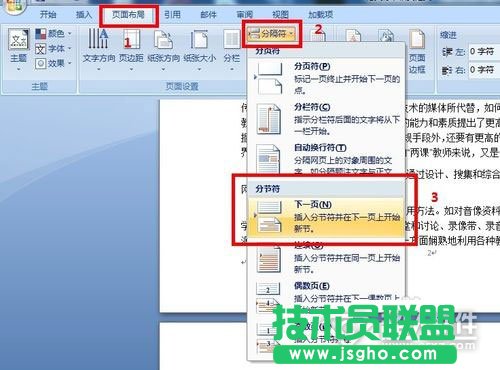This screenshot has height=370, width=500.
Task: Click the 页边距 margins icon
Action: click(x=131, y=49)
